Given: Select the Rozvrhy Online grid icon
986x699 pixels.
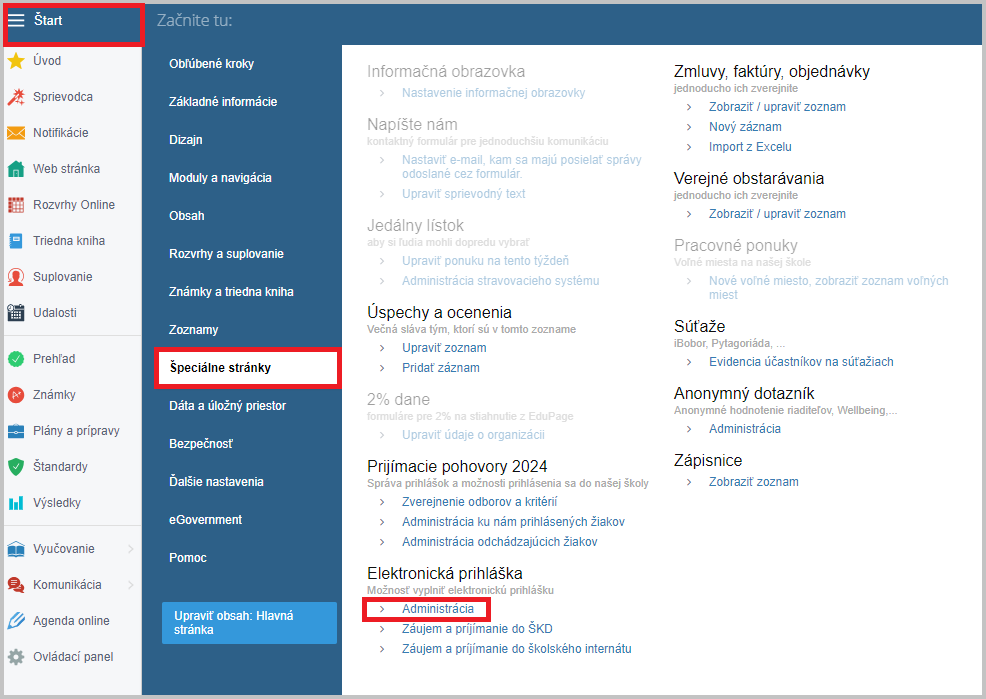Looking at the screenshot, I should coord(16,205).
